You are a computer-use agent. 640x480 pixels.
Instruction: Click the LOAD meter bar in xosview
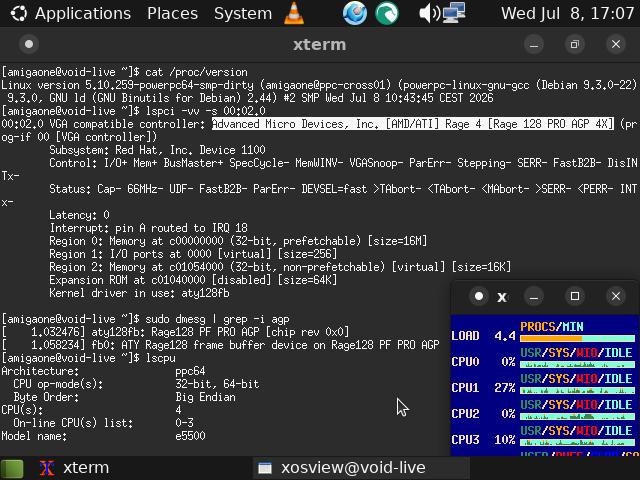click(x=577, y=338)
